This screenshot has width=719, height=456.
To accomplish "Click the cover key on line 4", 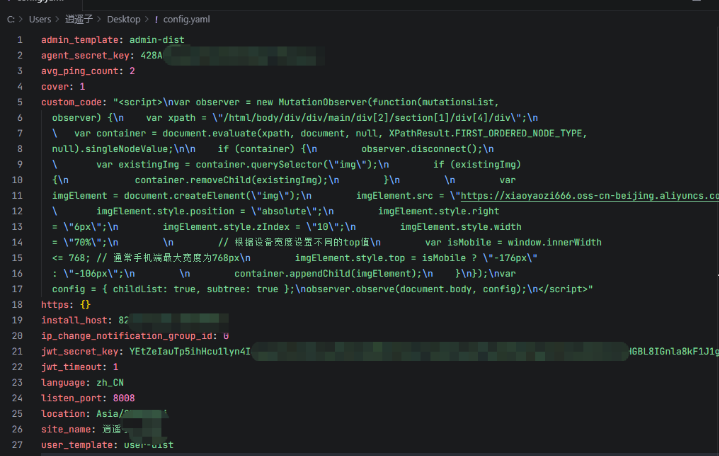I will click(x=55, y=87).
